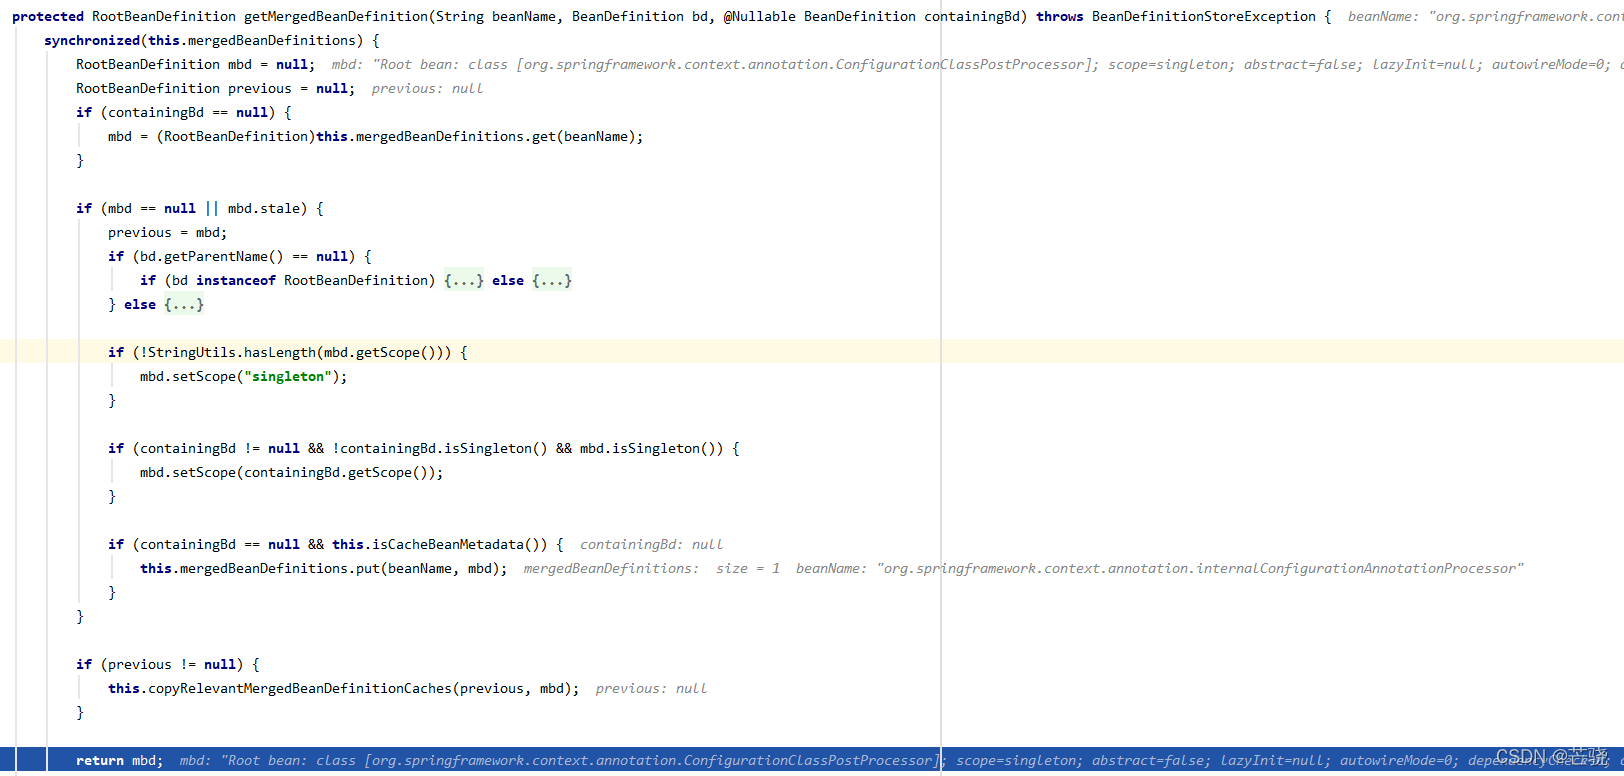Click inline beanName hint with internalConfigurationAnnotationProcessor

click(x=1160, y=569)
